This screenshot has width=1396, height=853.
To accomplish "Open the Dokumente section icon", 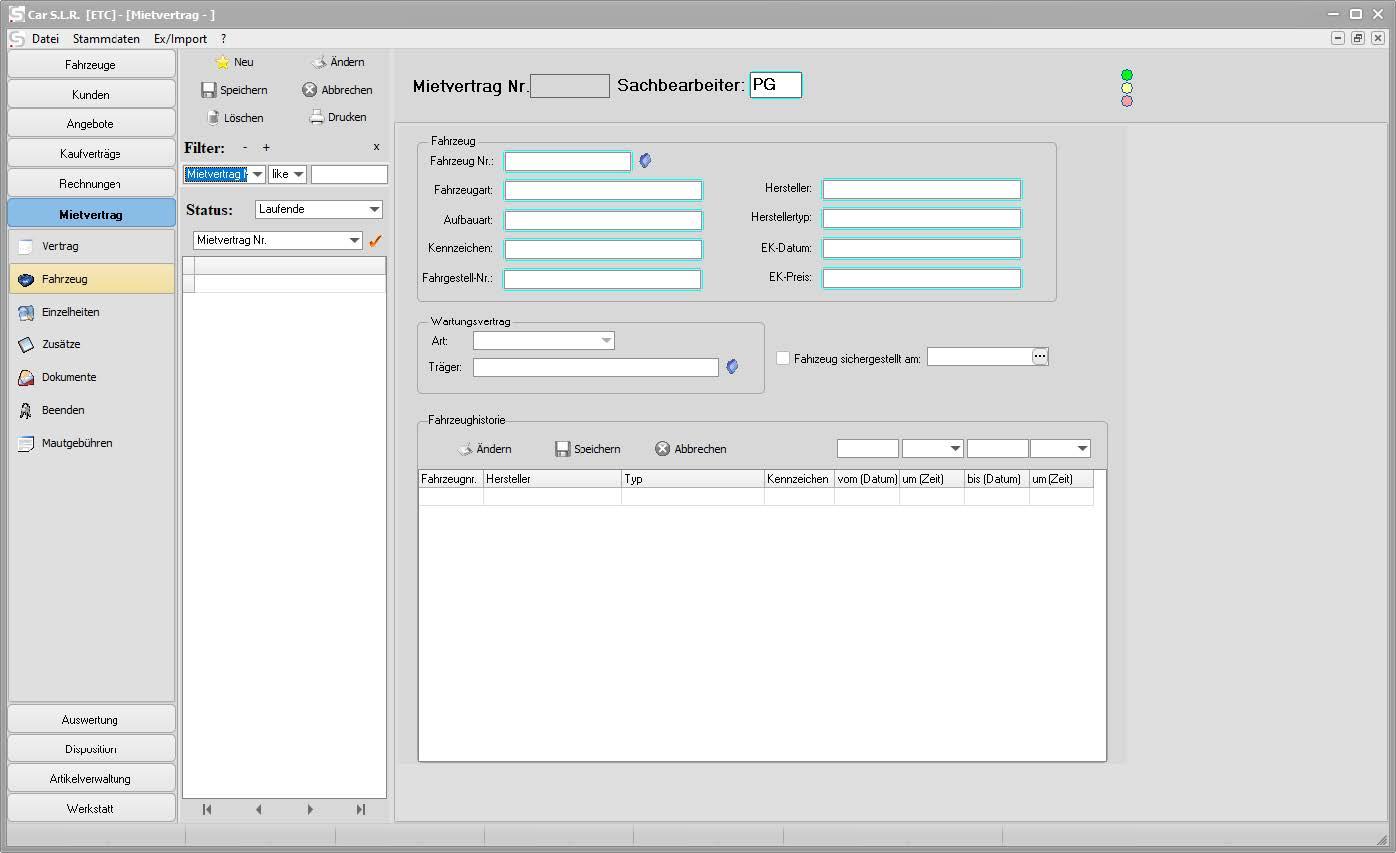I will [x=27, y=377].
